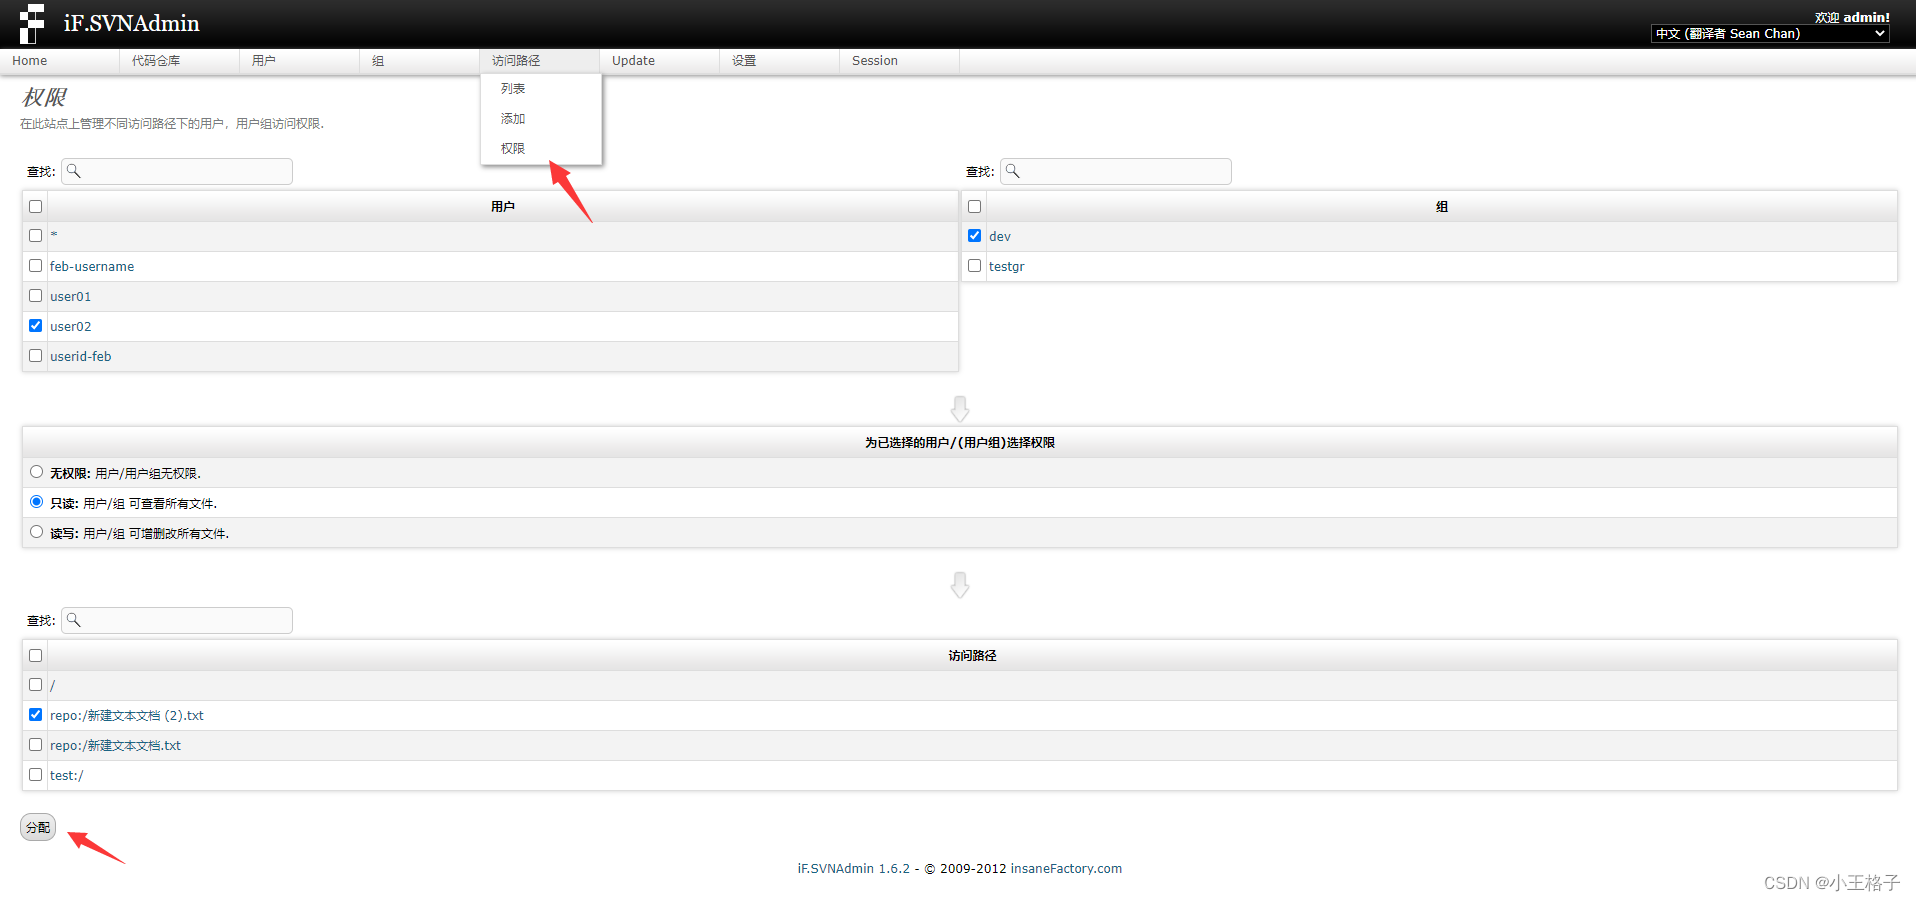The height and width of the screenshot is (901, 1916).
Task: Focus the access path 查找 search field
Action: pyautogui.click(x=177, y=620)
